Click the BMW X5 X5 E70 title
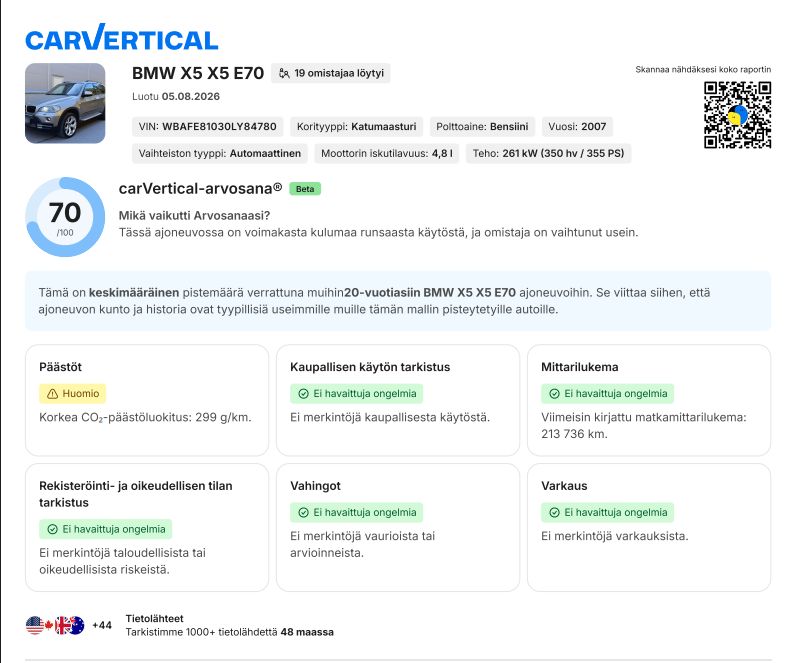 (198, 73)
